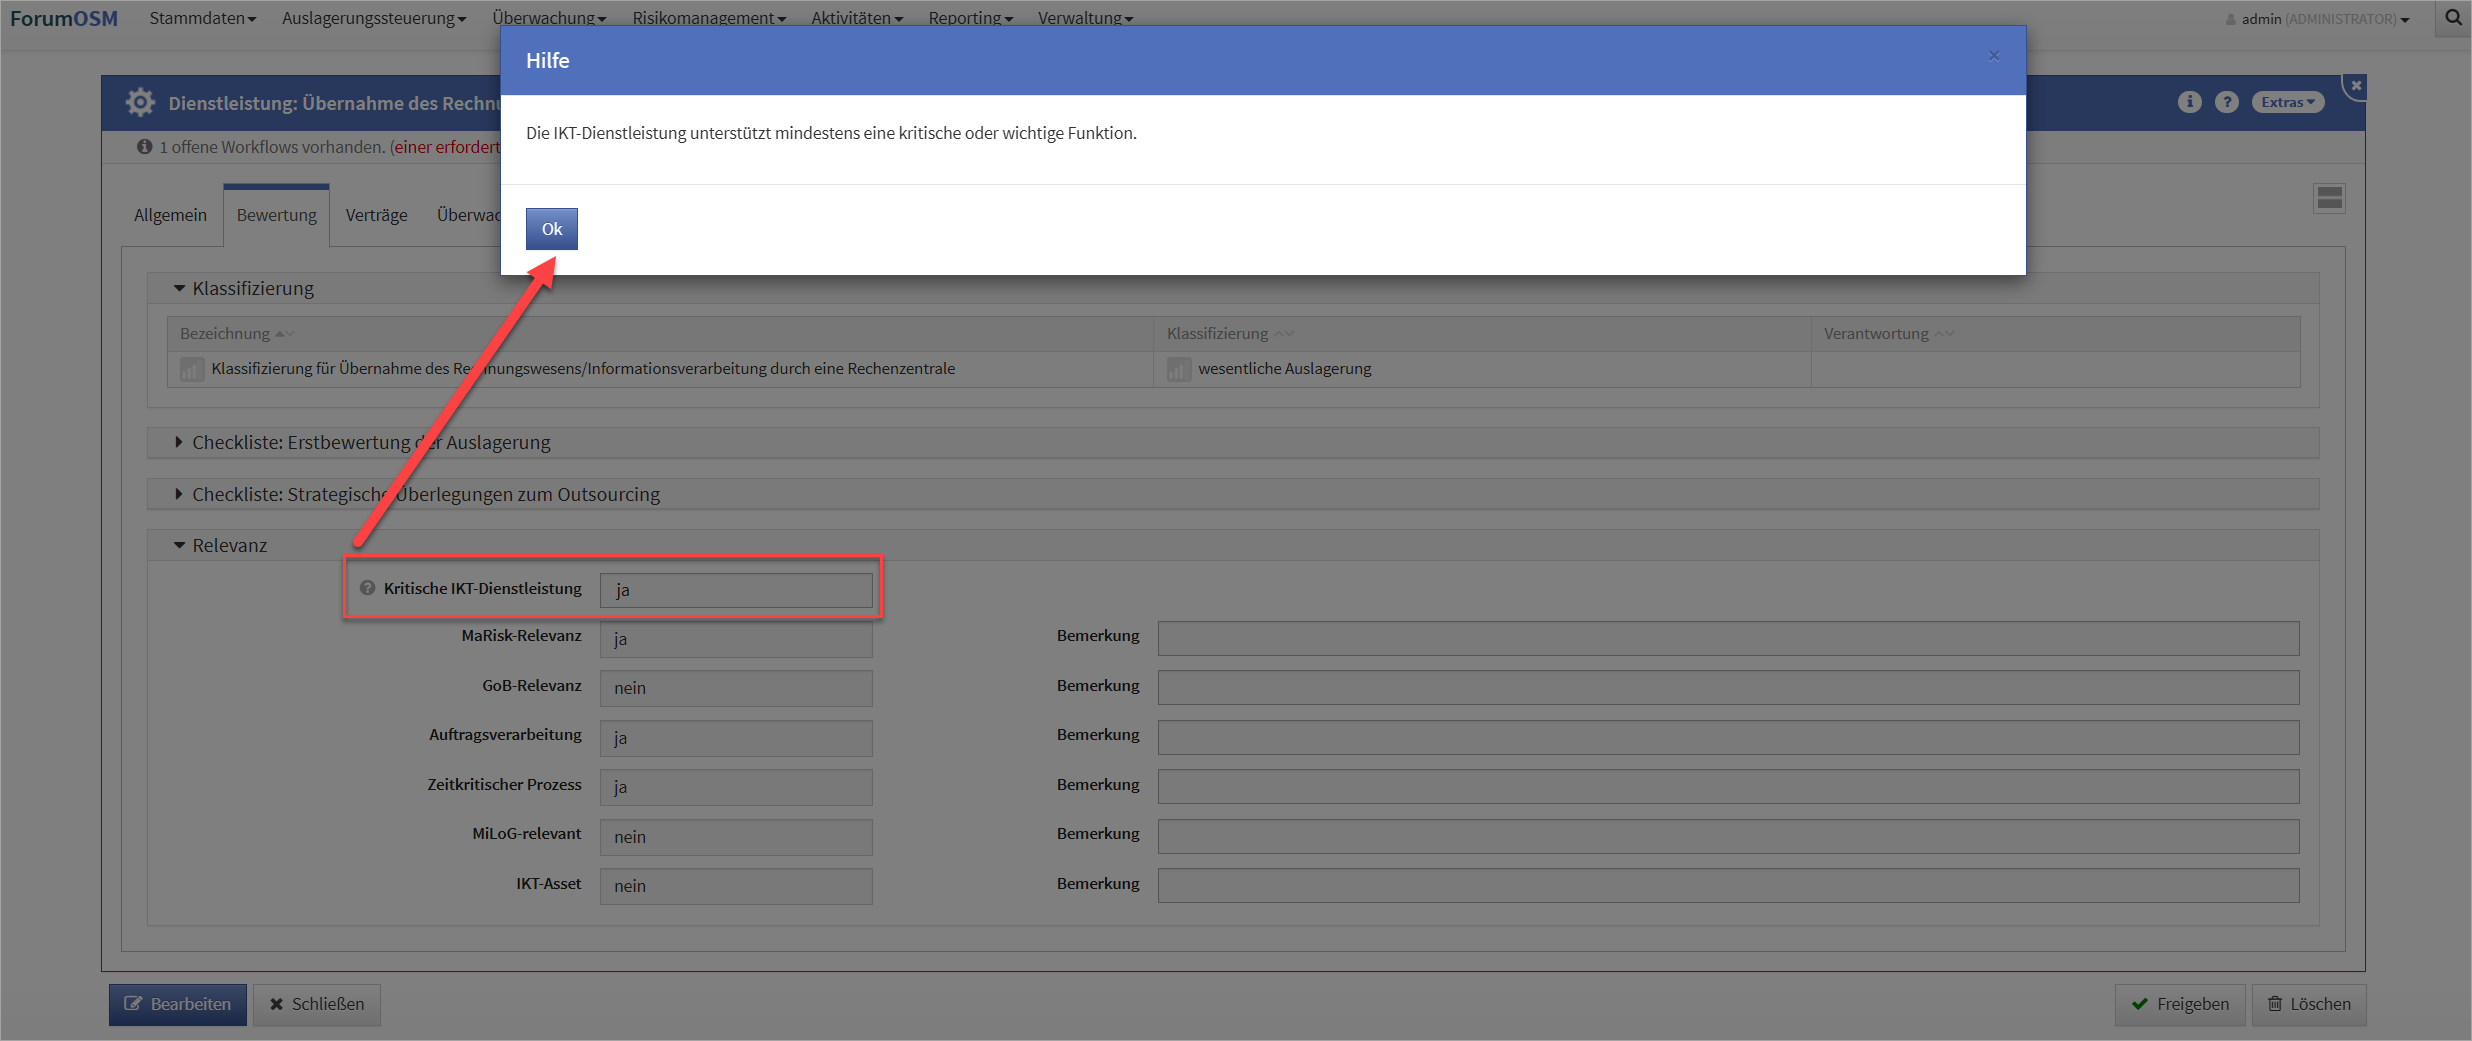The height and width of the screenshot is (1041, 2472).
Task: Click the question mark icon in header
Action: point(2226,102)
